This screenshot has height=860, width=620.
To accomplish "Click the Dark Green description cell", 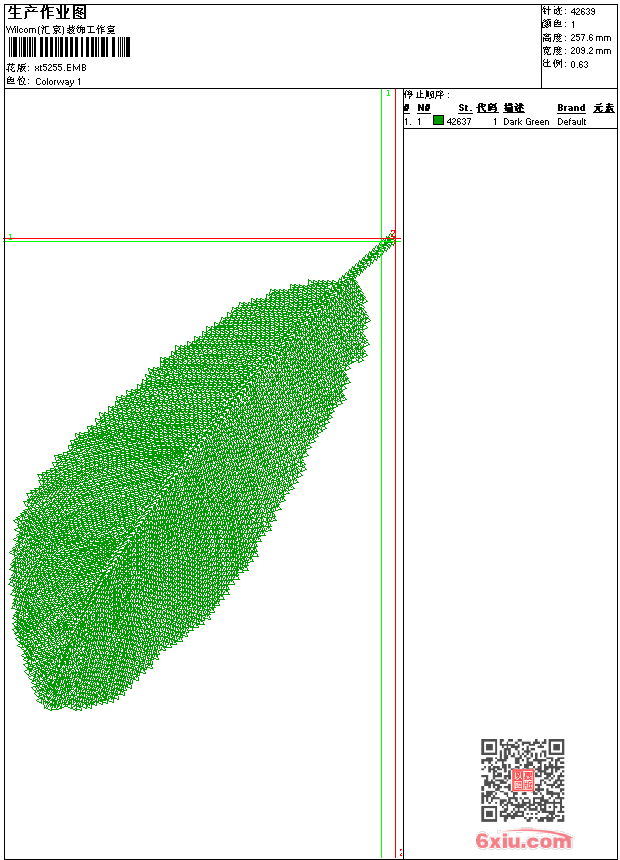I will [526, 122].
